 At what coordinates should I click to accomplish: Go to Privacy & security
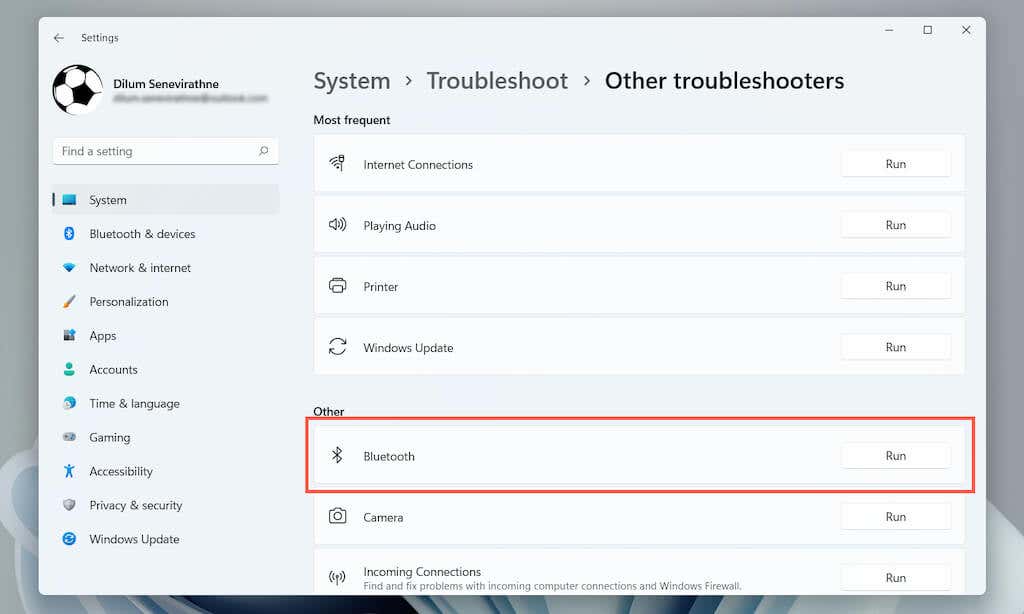(135, 506)
